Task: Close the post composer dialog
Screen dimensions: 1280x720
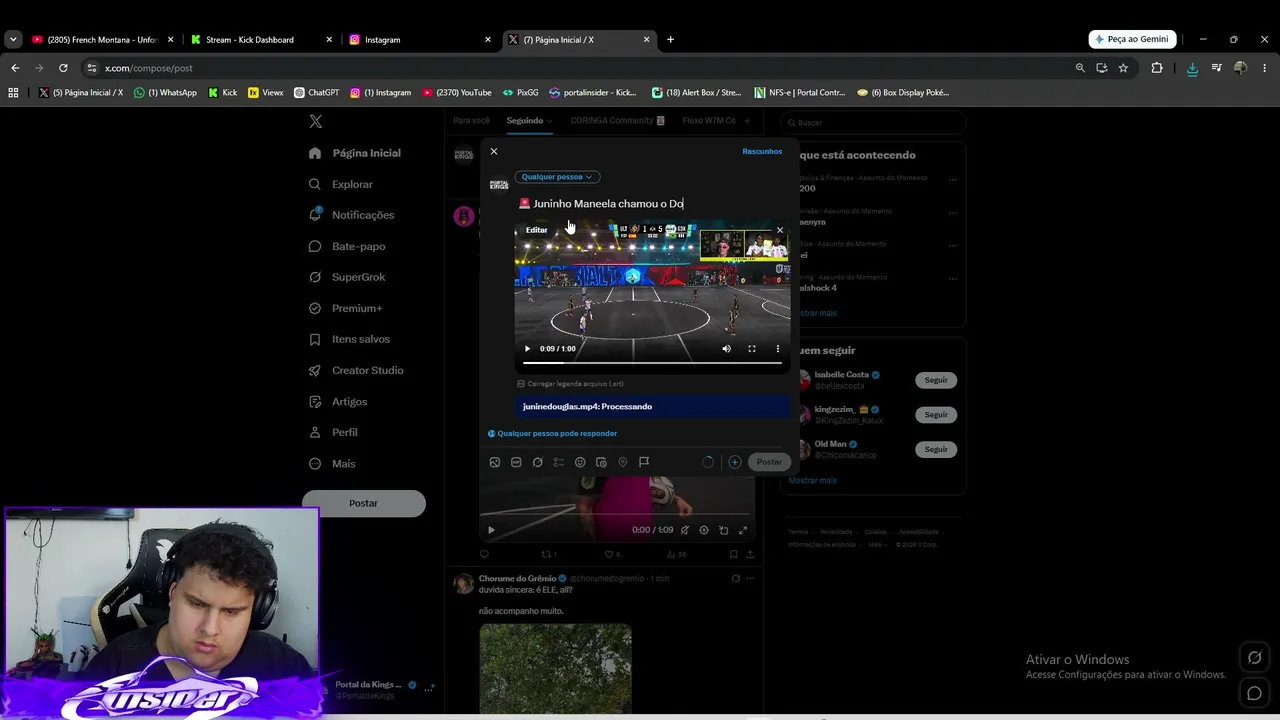Action: (x=493, y=151)
